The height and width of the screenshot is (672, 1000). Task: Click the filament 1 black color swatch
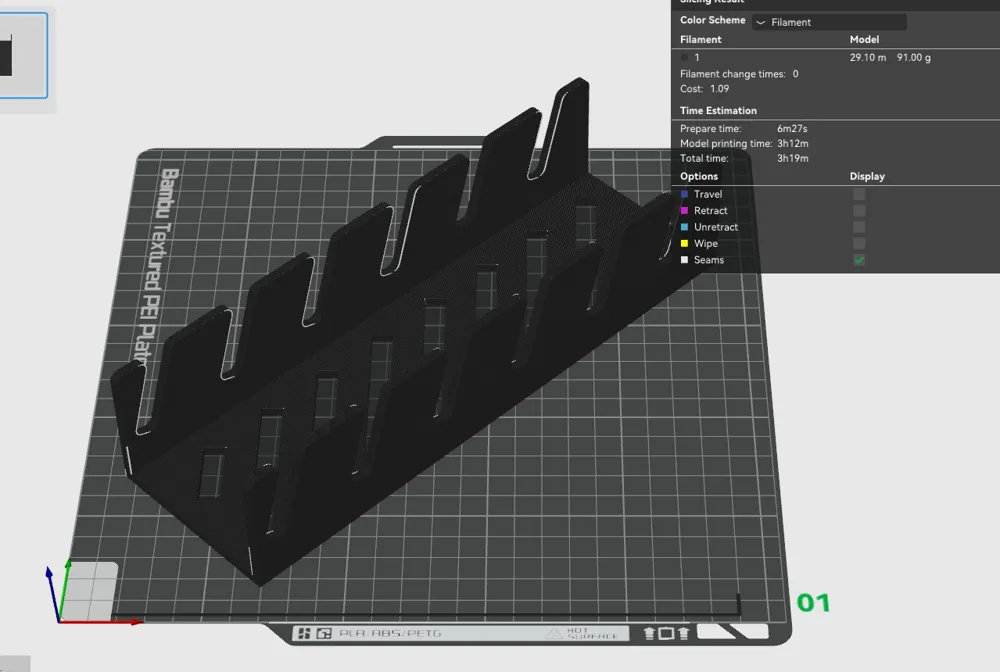pyautogui.click(x=684, y=57)
